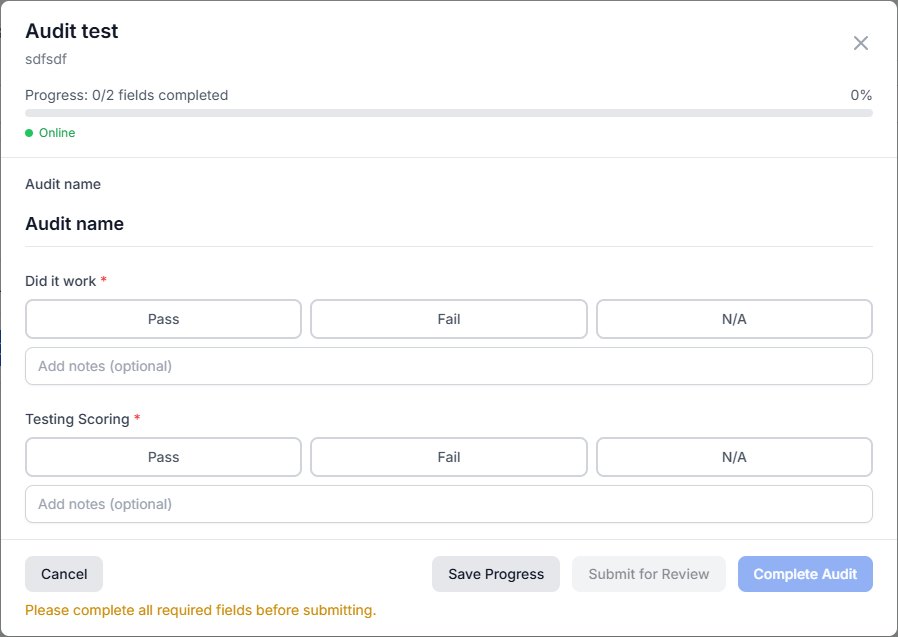
Task: Focus the notes field under Testing Scoring
Action: coord(448,504)
